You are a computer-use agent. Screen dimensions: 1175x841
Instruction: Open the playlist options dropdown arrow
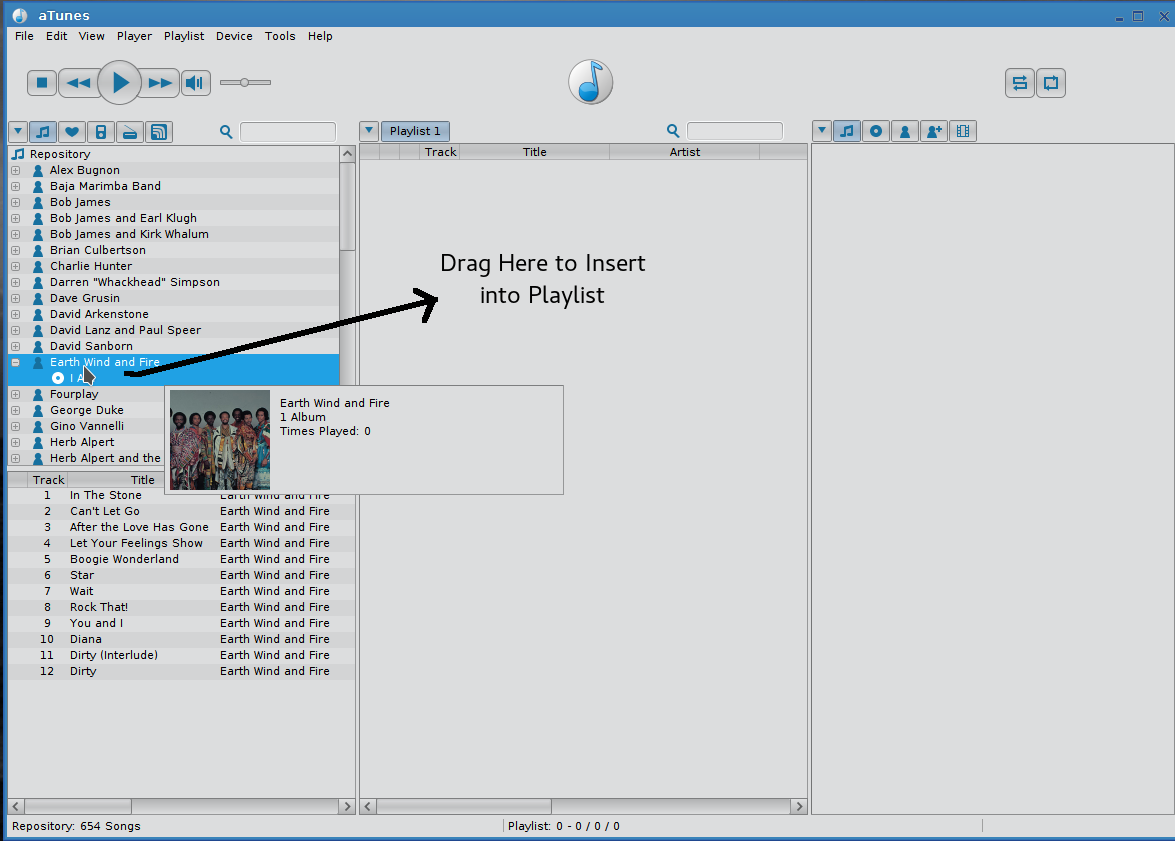369,131
